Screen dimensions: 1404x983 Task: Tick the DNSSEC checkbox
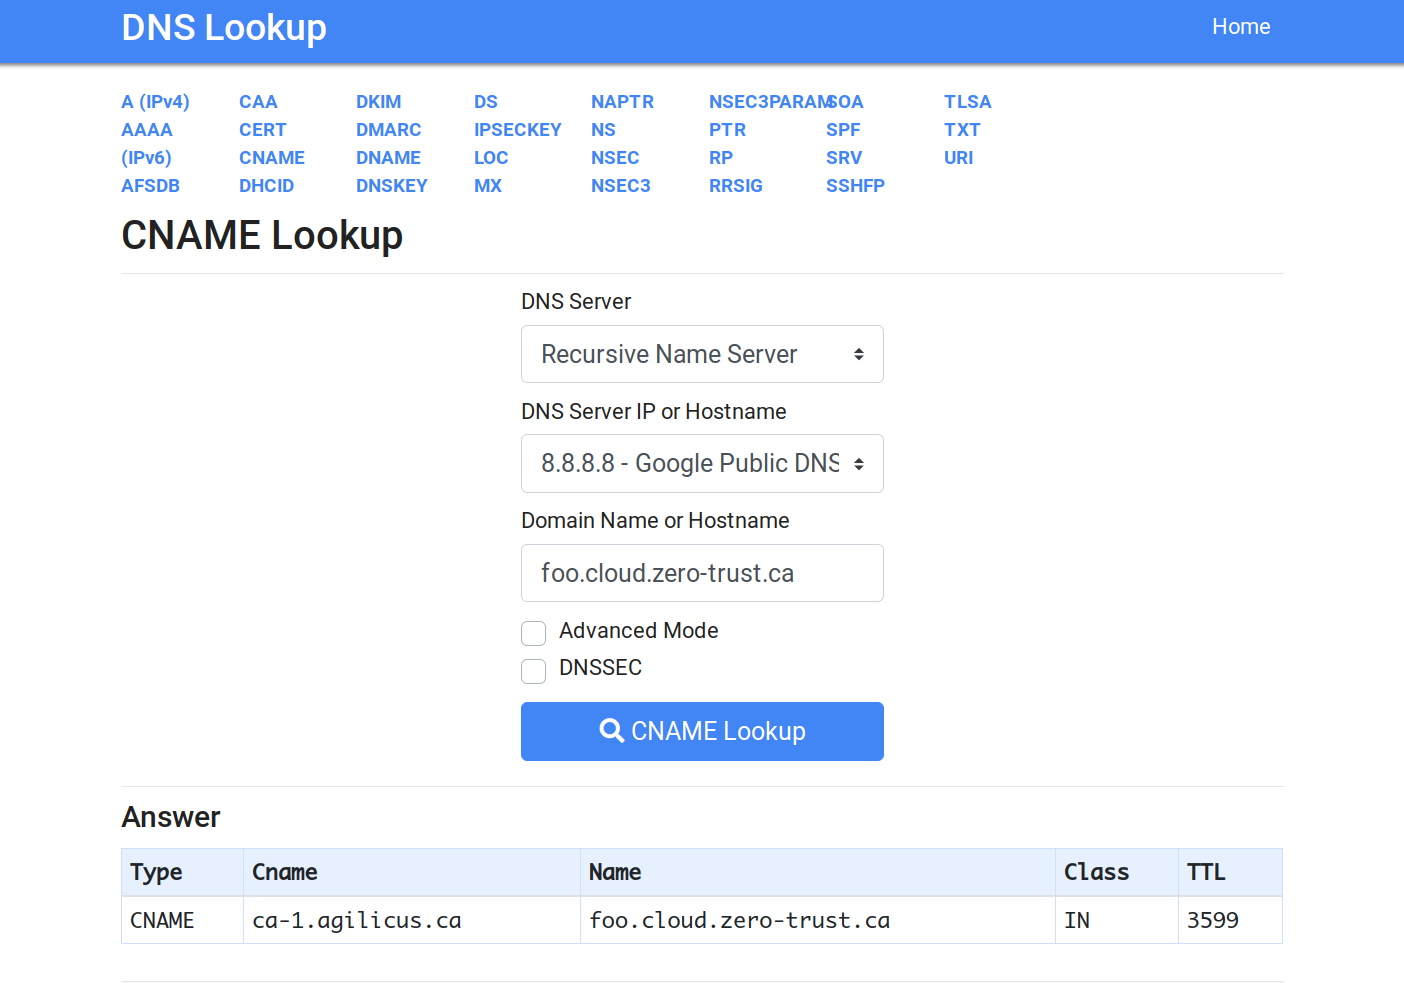[x=534, y=670]
